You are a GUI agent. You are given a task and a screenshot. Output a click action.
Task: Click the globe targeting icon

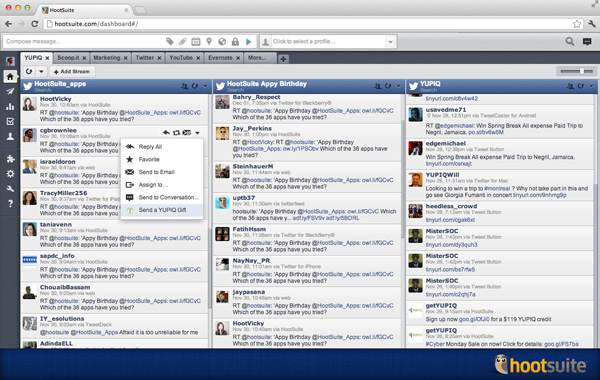pyautogui.click(x=222, y=41)
